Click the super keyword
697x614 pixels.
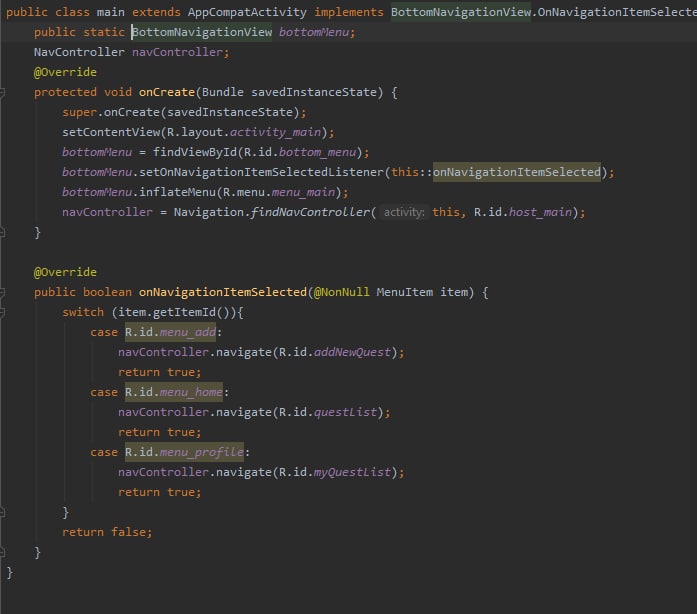click(80, 112)
